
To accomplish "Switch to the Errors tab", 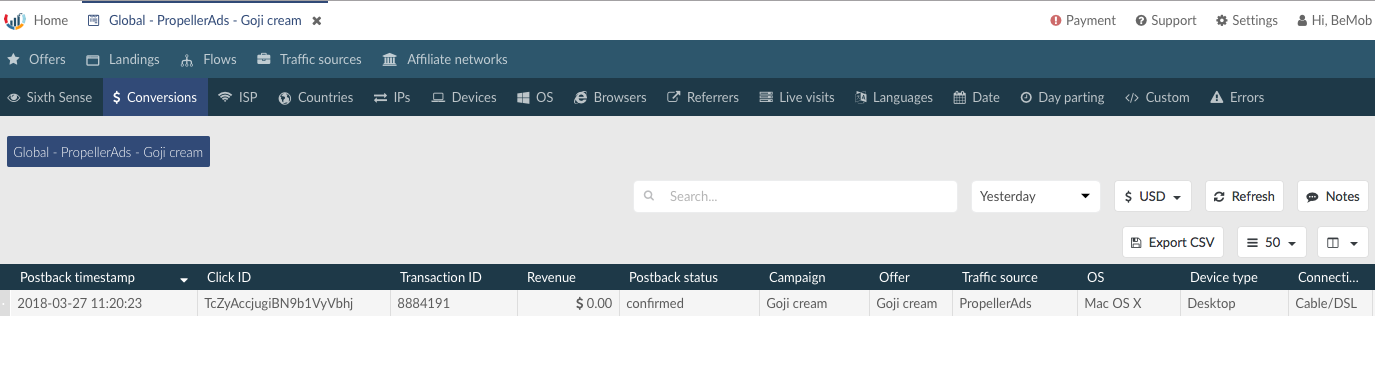I will pos(1237,97).
